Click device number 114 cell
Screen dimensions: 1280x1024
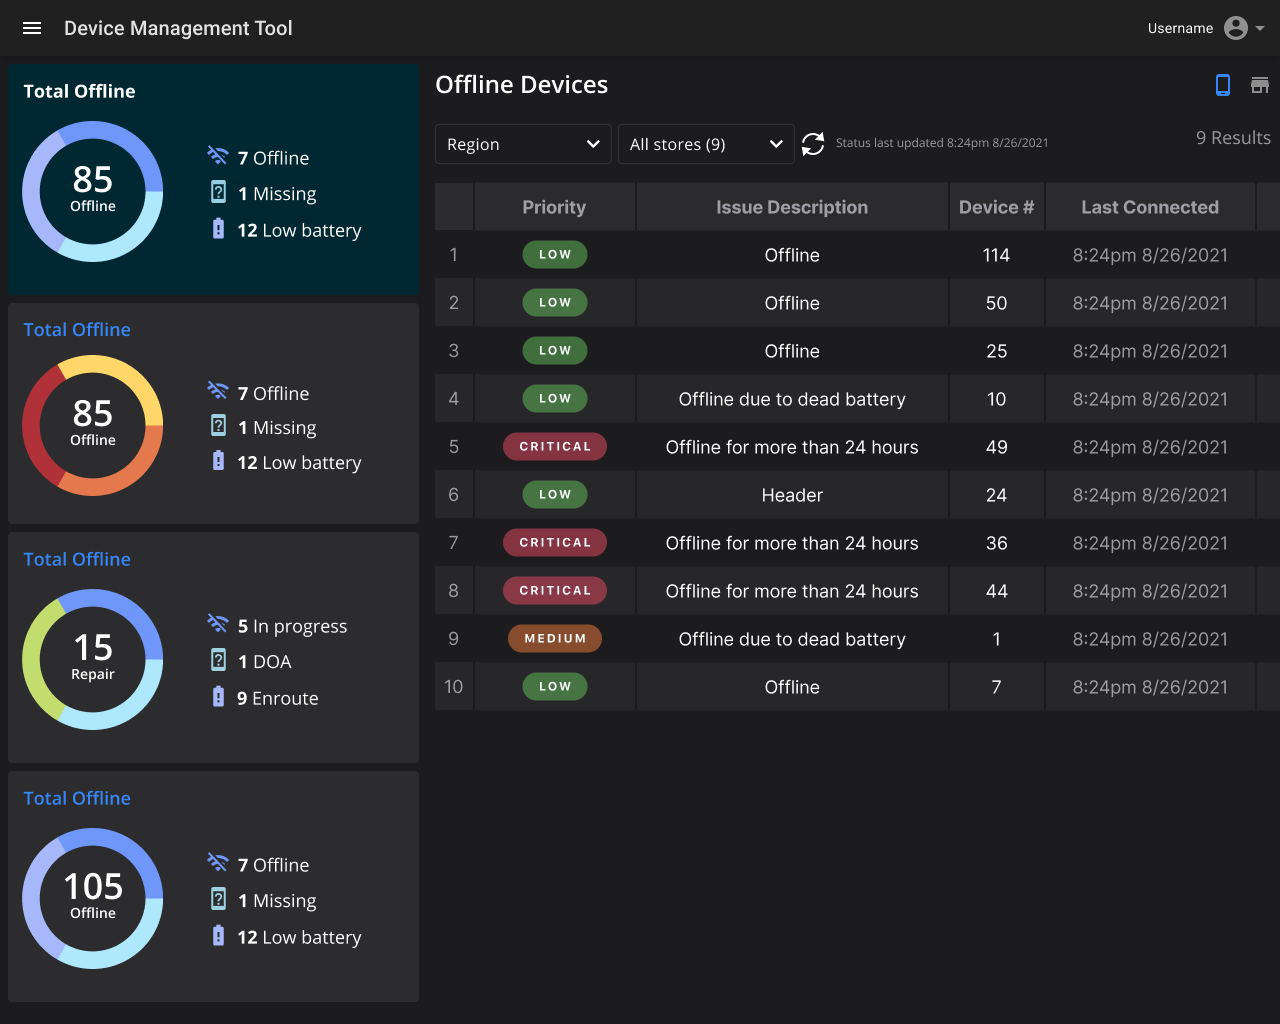coord(996,255)
